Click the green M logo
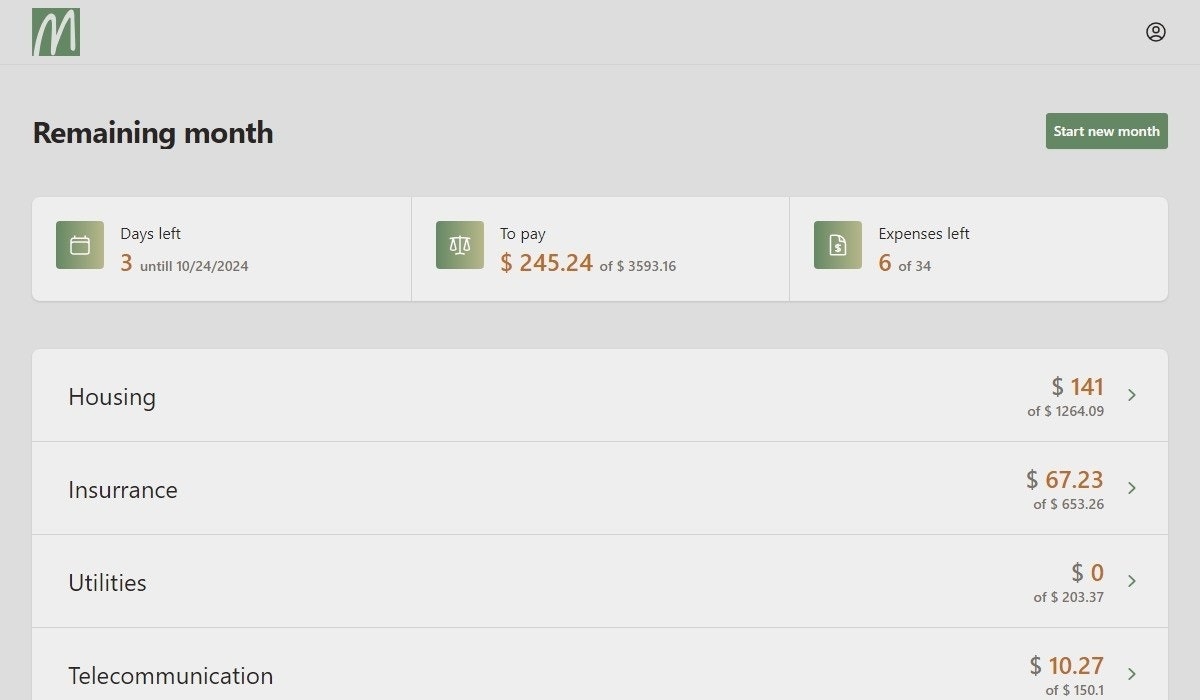This screenshot has height=700, width=1200. tap(56, 32)
